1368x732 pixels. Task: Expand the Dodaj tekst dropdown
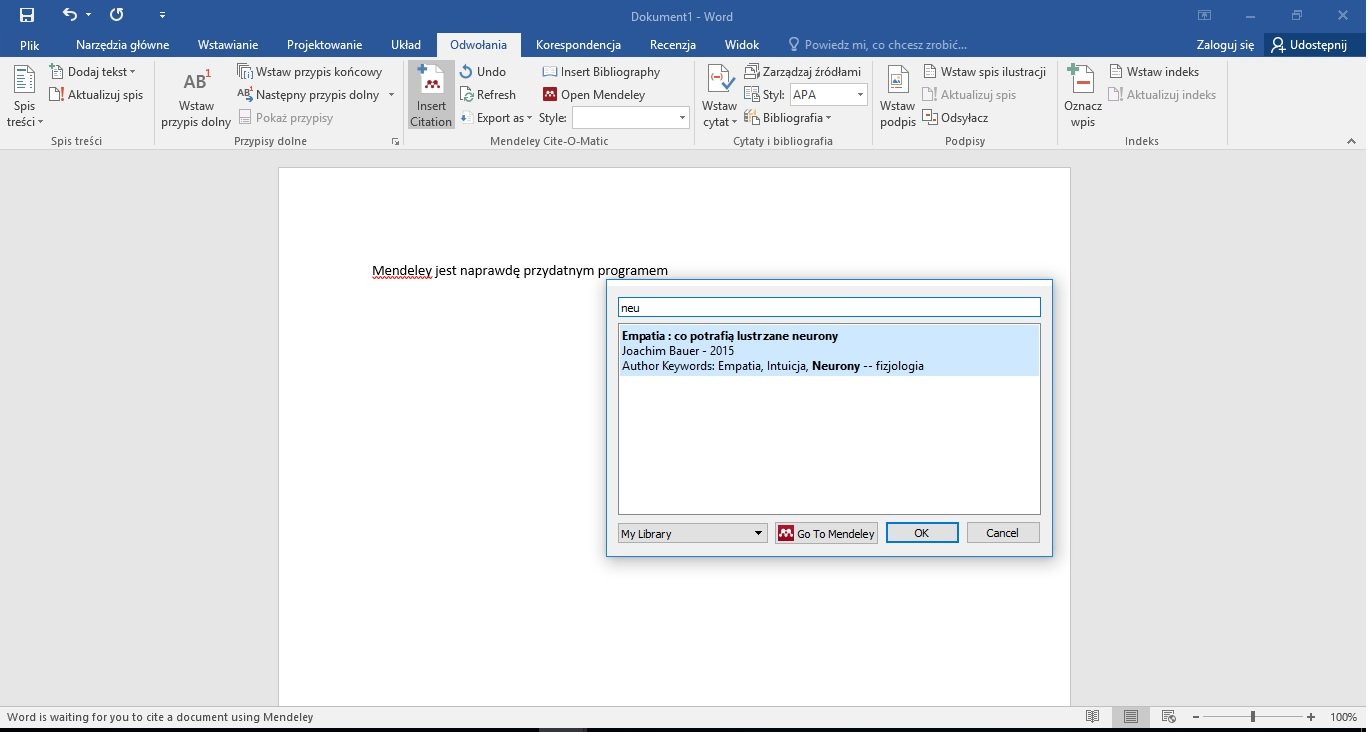[x=93, y=72]
